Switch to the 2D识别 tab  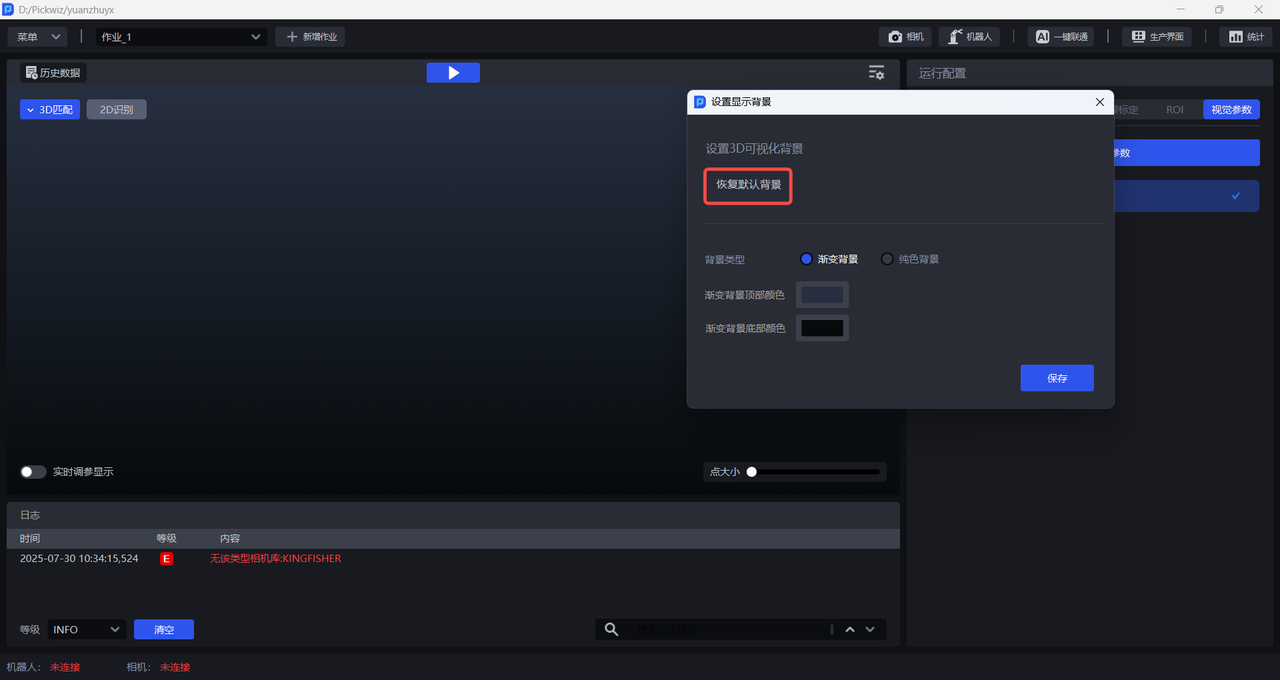point(116,110)
